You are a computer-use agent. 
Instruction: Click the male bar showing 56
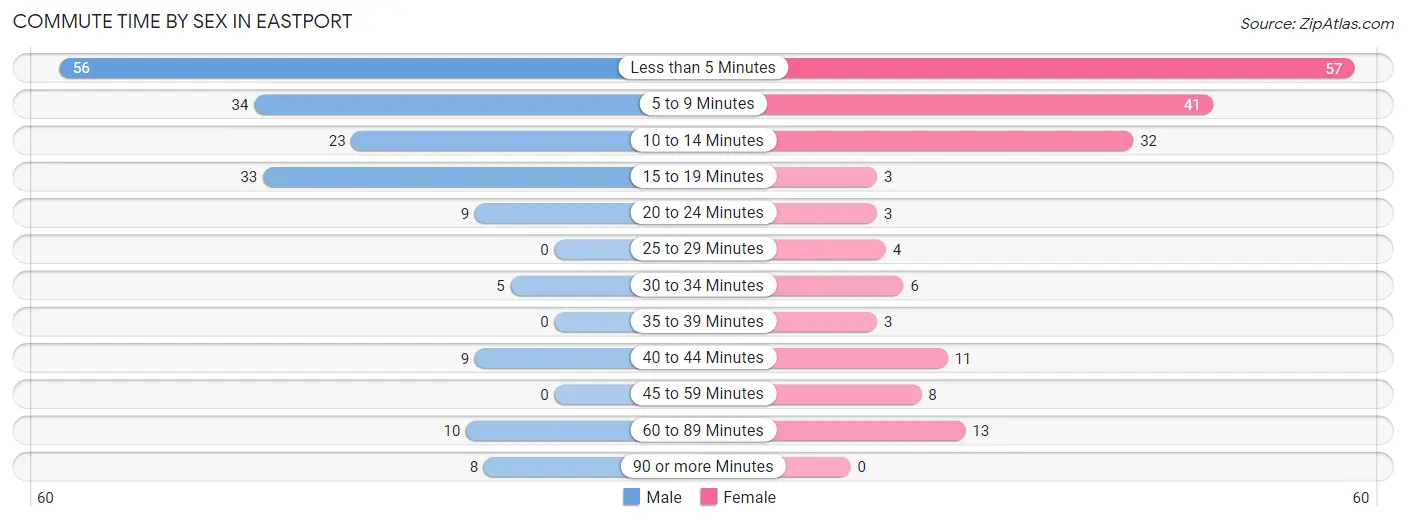pos(340,68)
